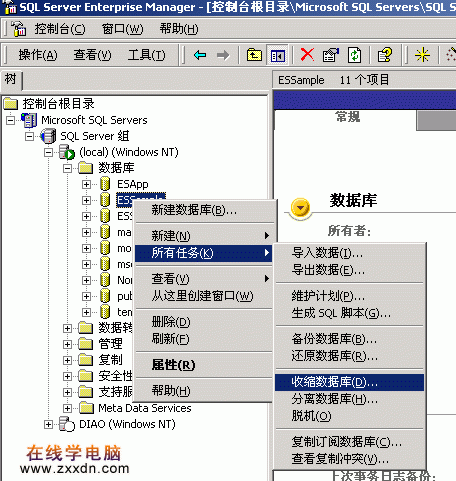Viewport: 456px width, 481px height.
Task: Click the 控制台根目录 folder icon
Action: click(11, 104)
